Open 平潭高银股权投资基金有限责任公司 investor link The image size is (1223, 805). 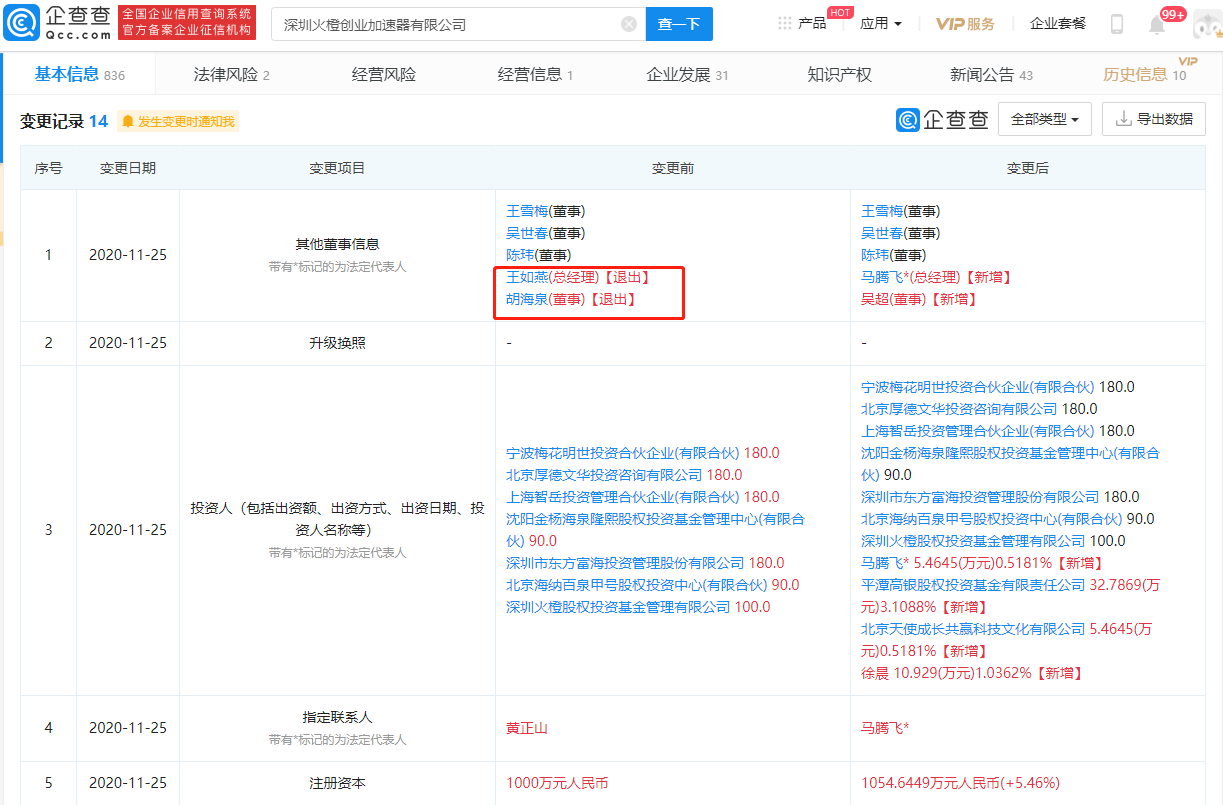tap(973, 585)
